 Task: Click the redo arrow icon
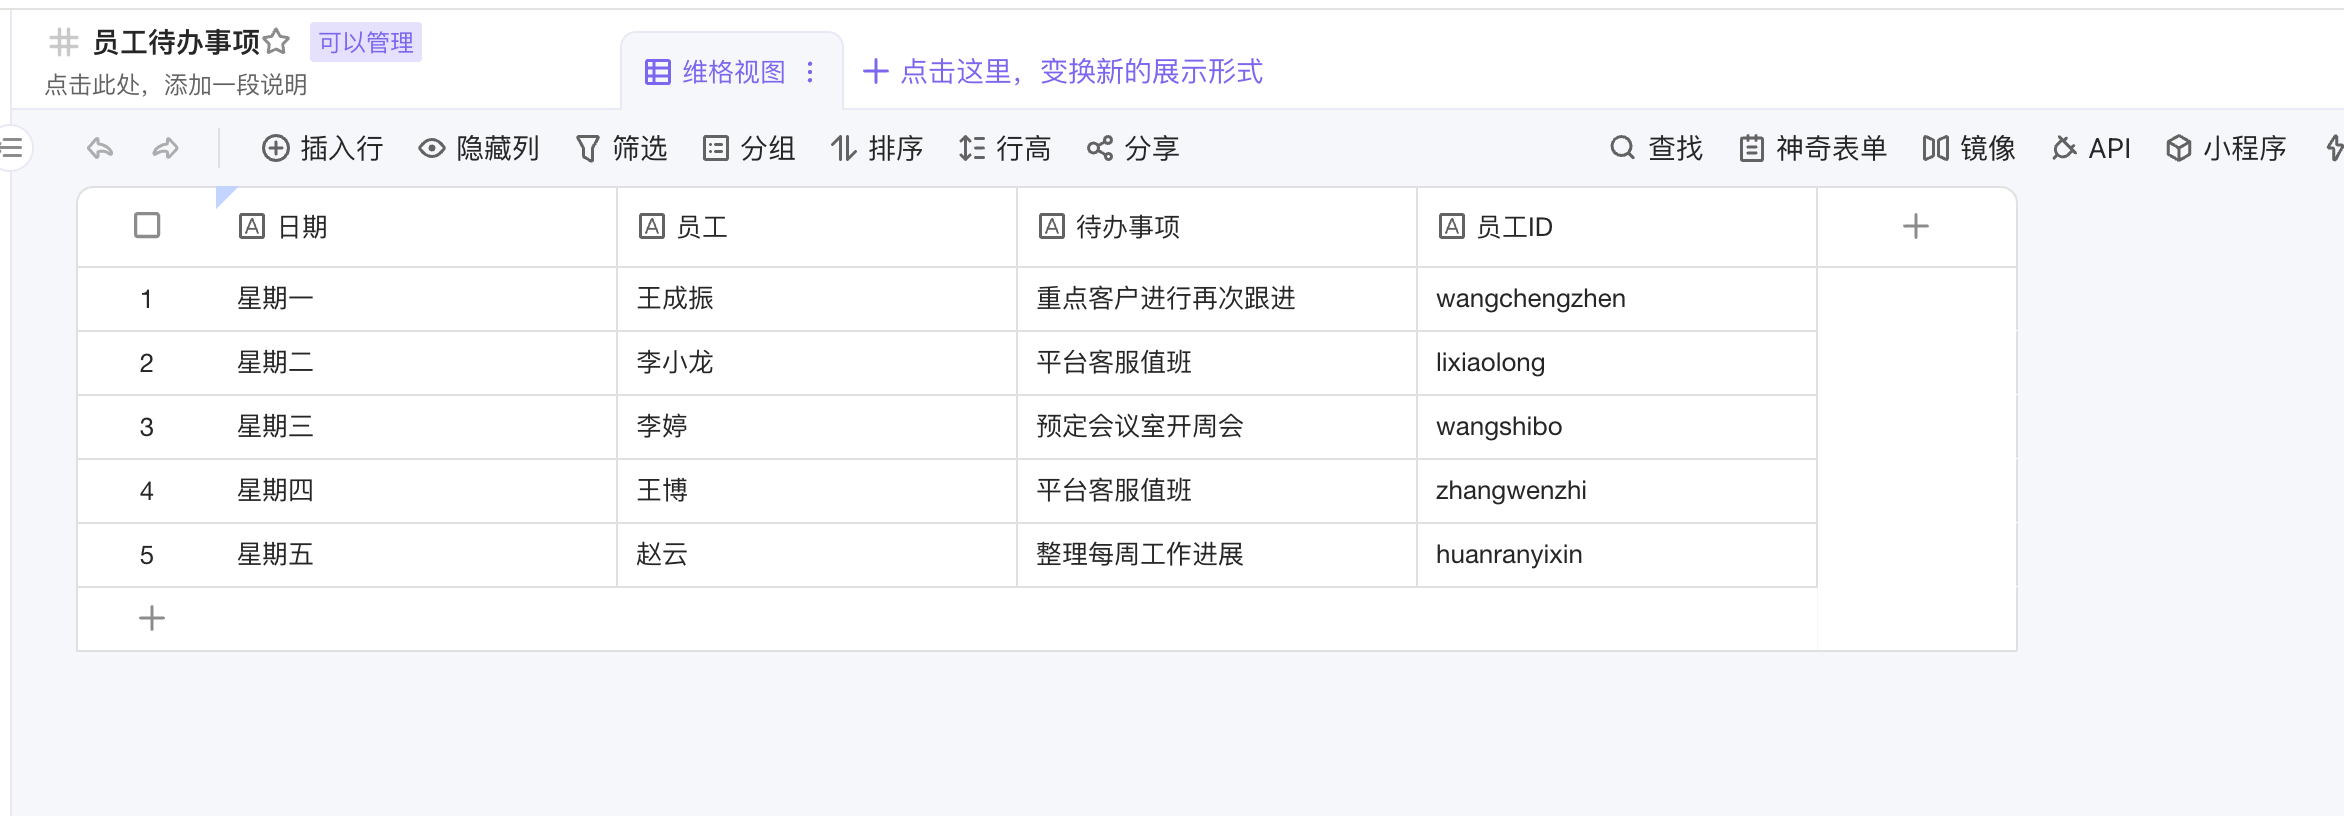pos(165,149)
